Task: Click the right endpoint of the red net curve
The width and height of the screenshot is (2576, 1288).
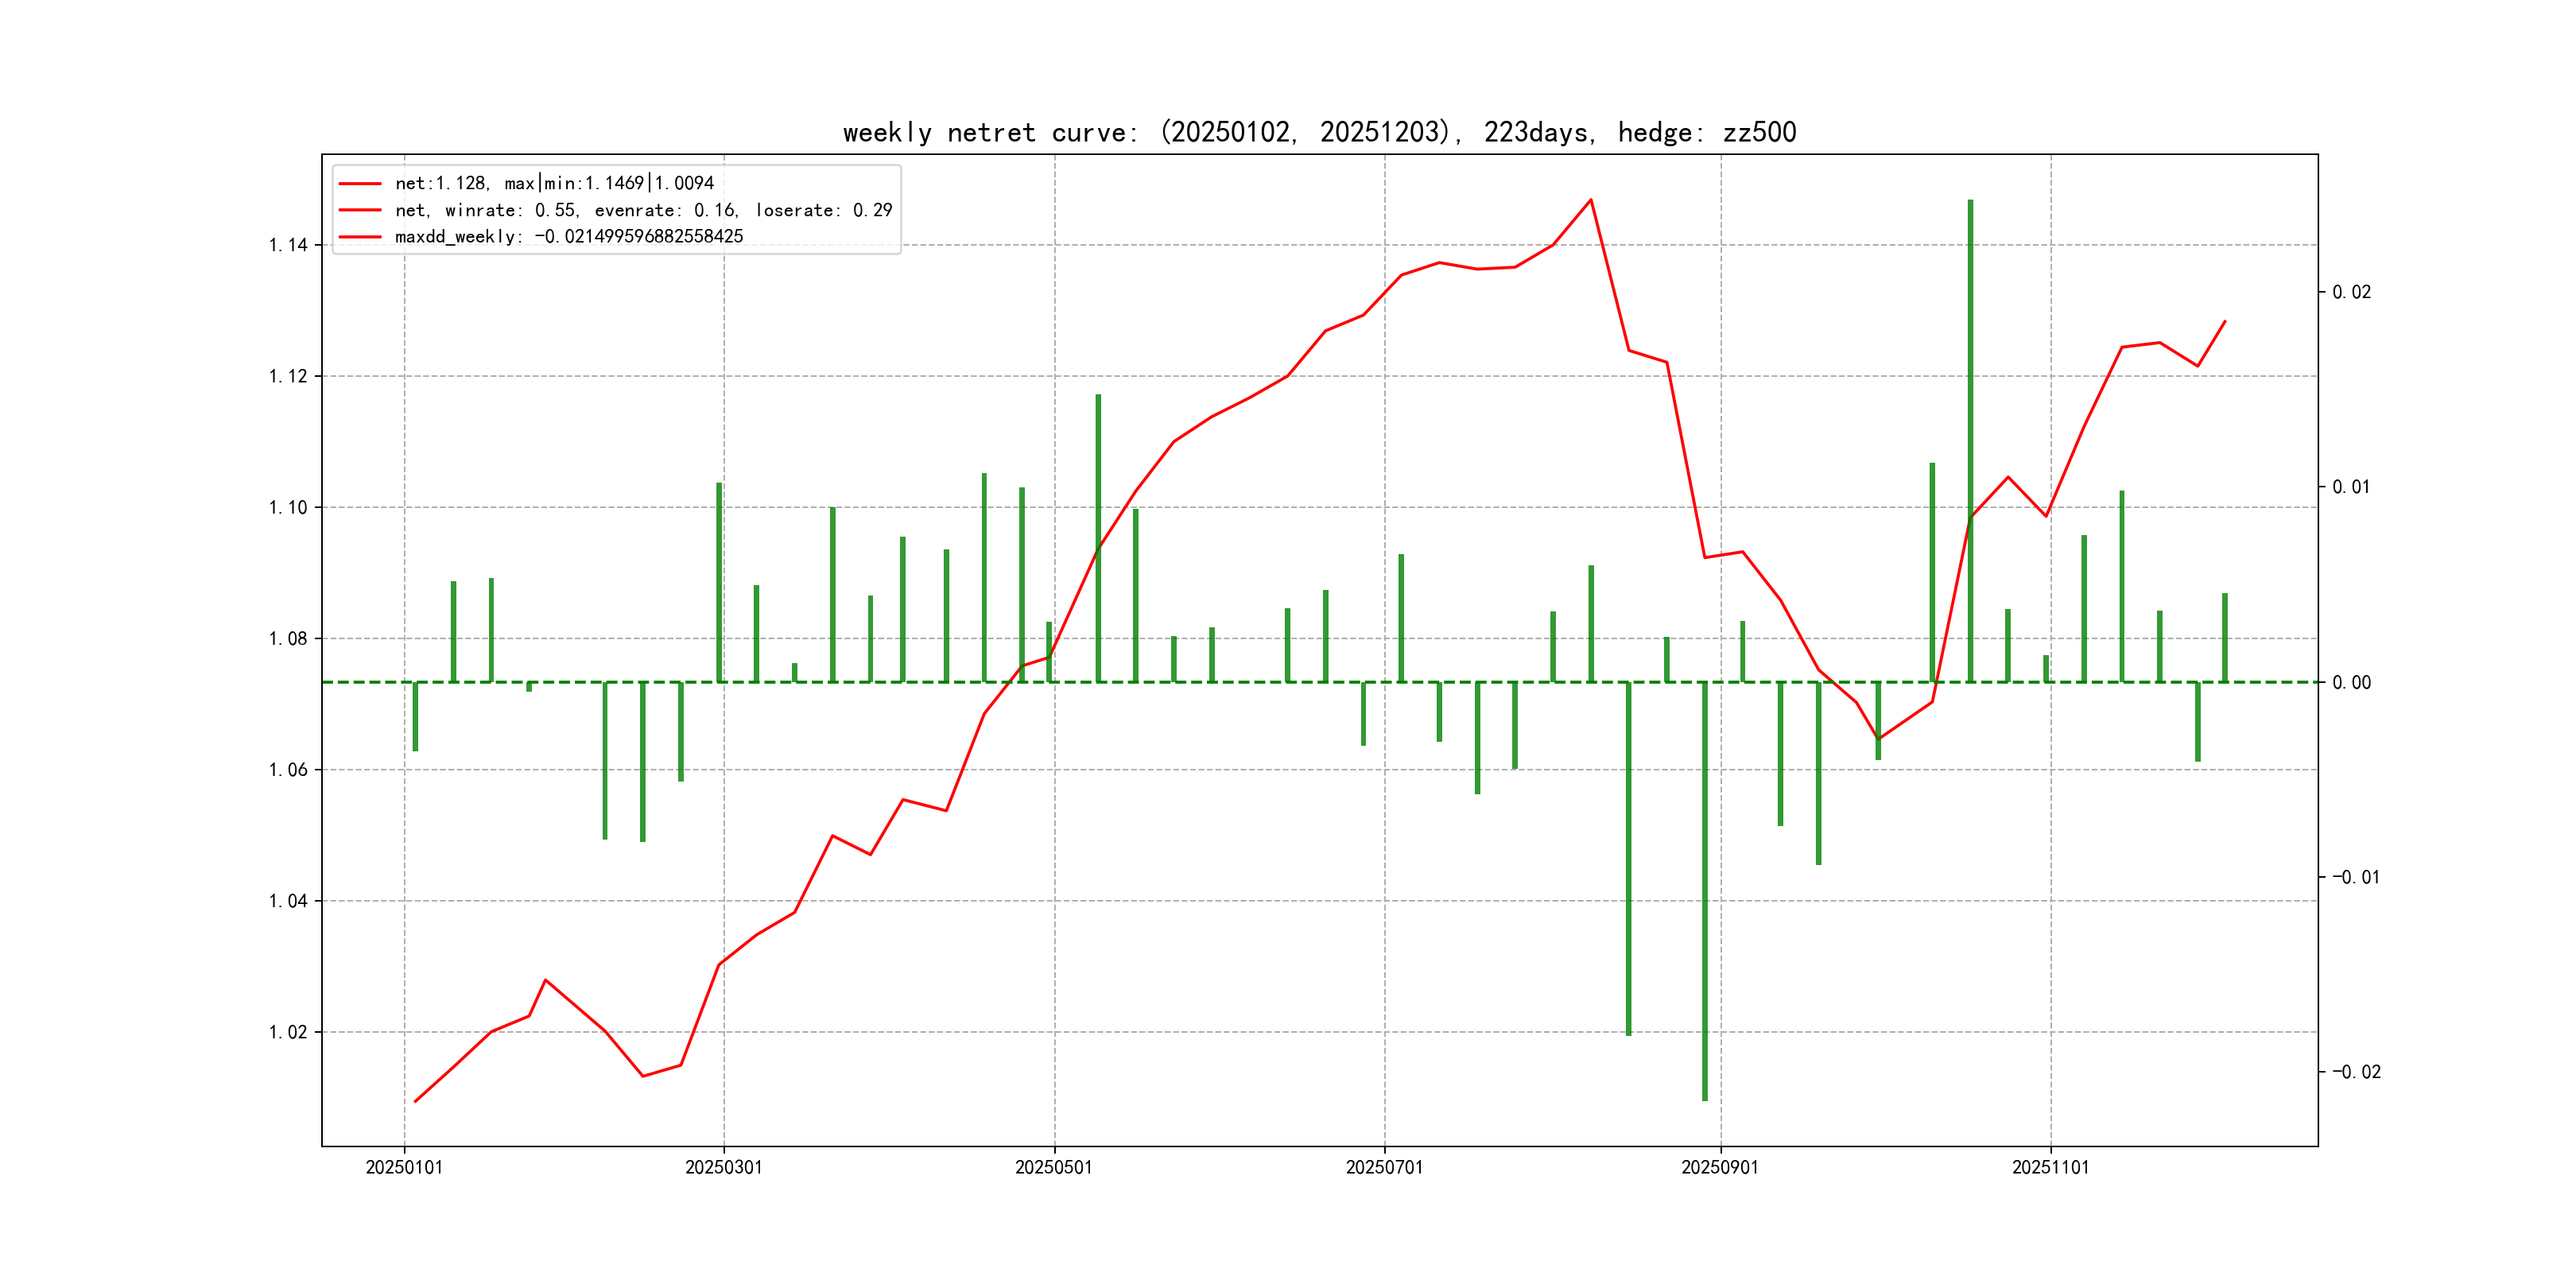Action: tap(2225, 321)
